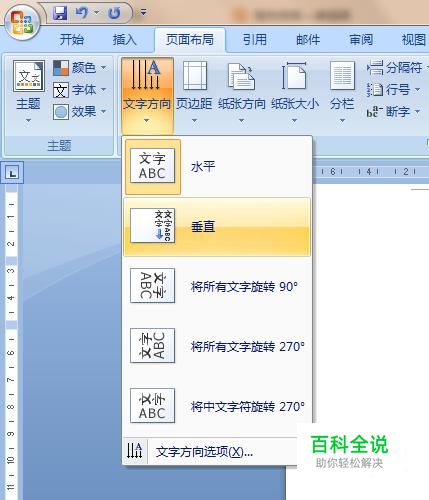Click the horizontal ruler at mark 4

[368, 172]
